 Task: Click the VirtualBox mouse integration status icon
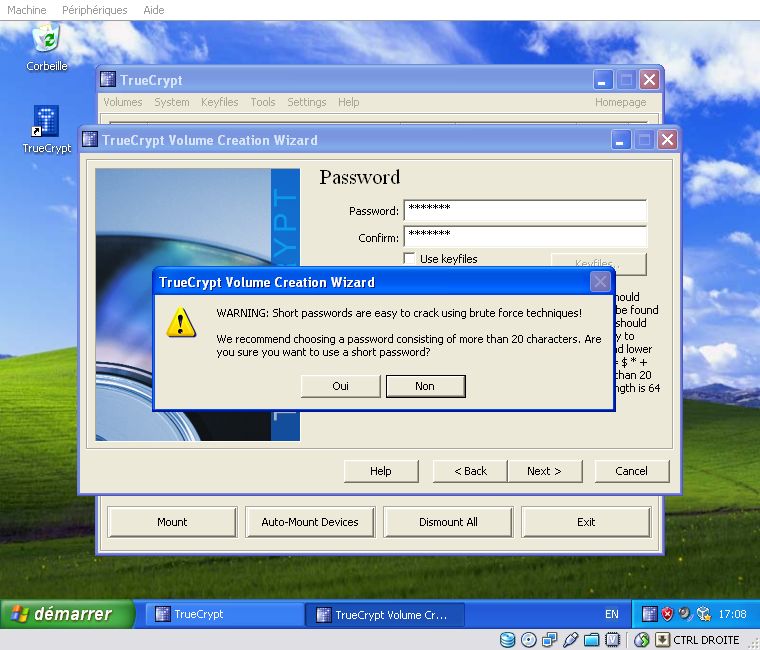[641, 640]
